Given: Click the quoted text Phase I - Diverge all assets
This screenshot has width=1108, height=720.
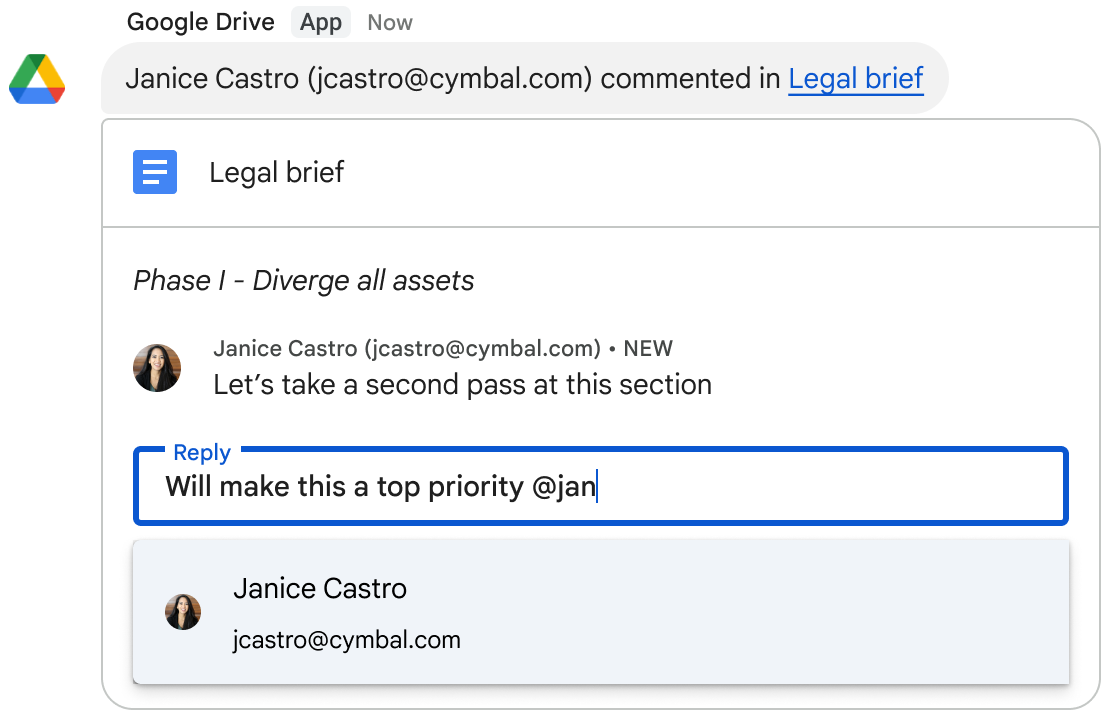Looking at the screenshot, I should pyautogui.click(x=304, y=281).
